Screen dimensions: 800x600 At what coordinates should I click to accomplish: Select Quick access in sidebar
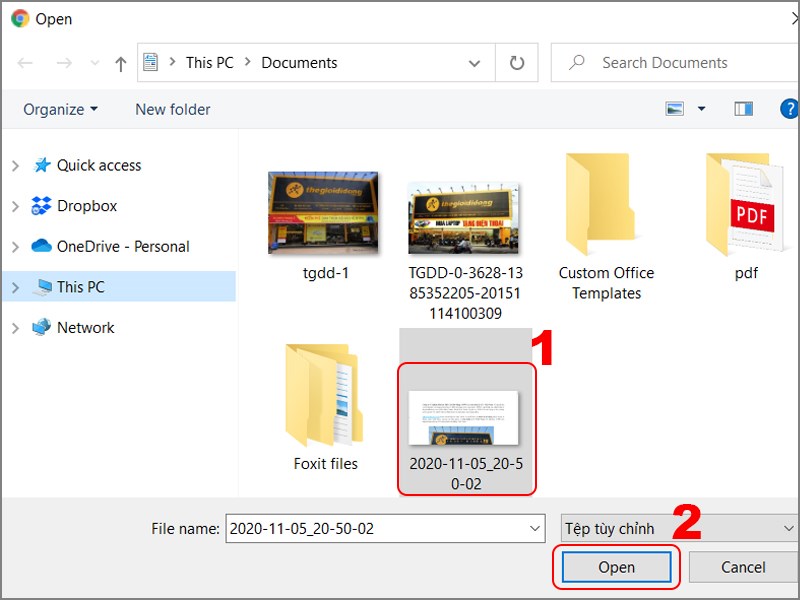[x=99, y=165]
